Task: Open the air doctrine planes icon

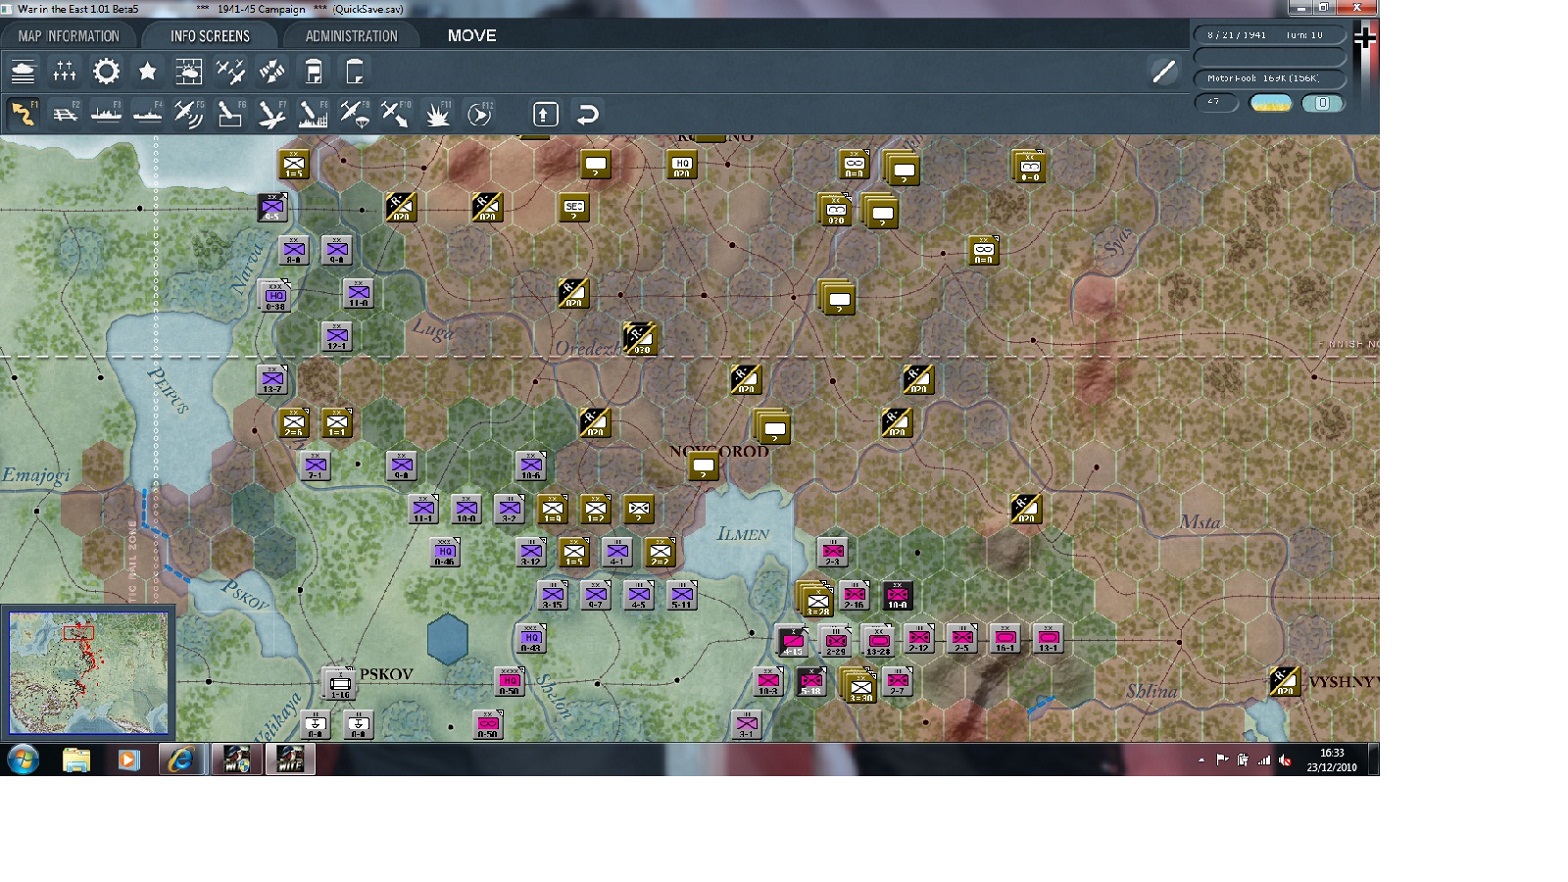Action: [x=231, y=72]
